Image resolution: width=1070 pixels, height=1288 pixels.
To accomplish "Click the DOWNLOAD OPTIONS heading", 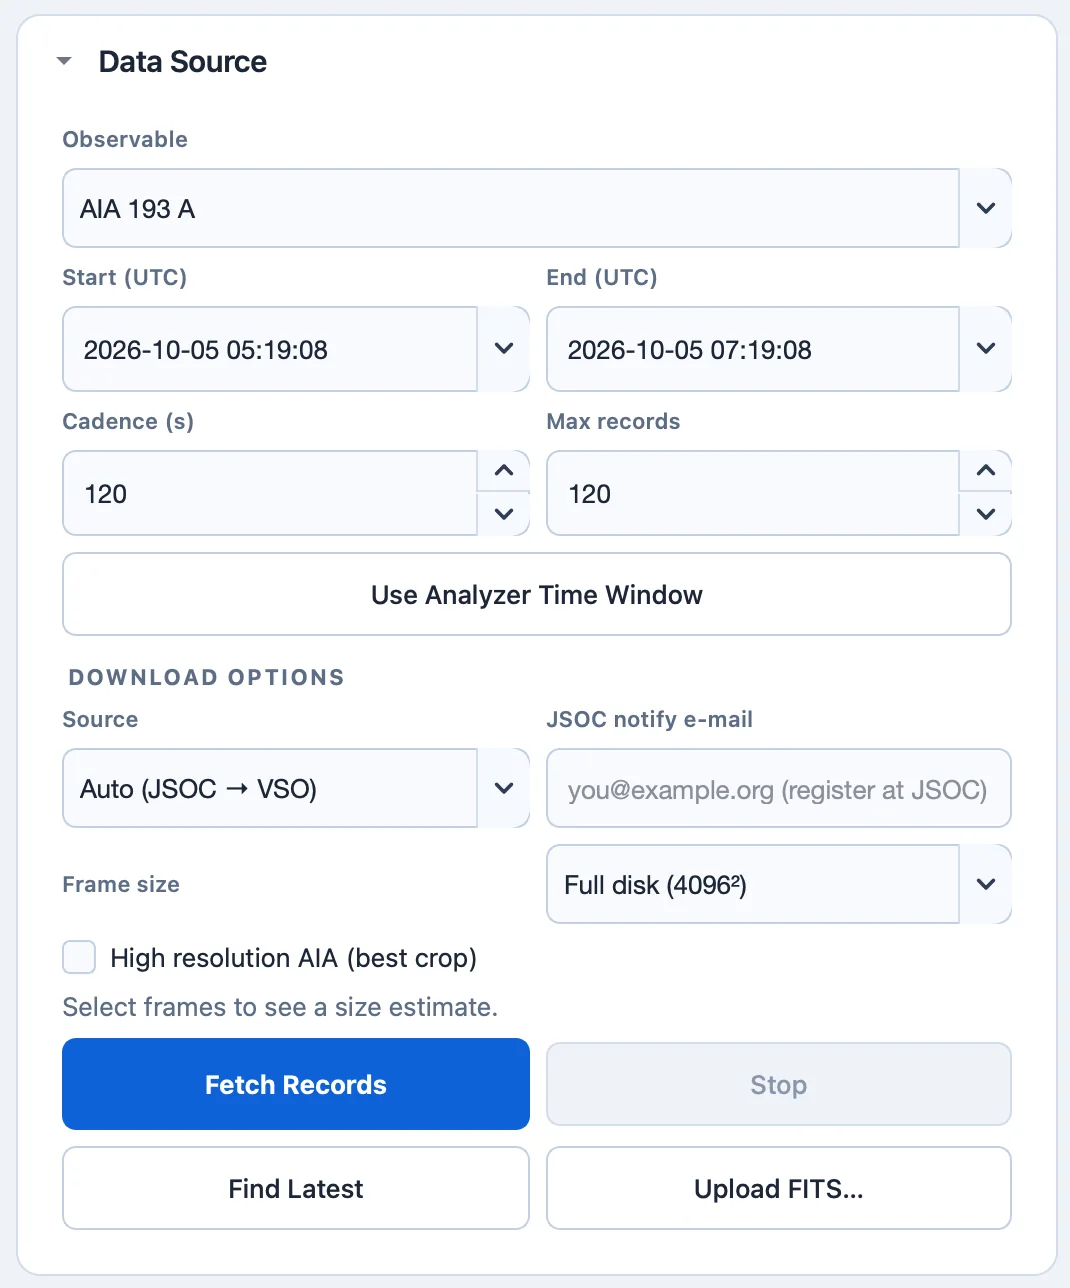I will click(x=207, y=677).
